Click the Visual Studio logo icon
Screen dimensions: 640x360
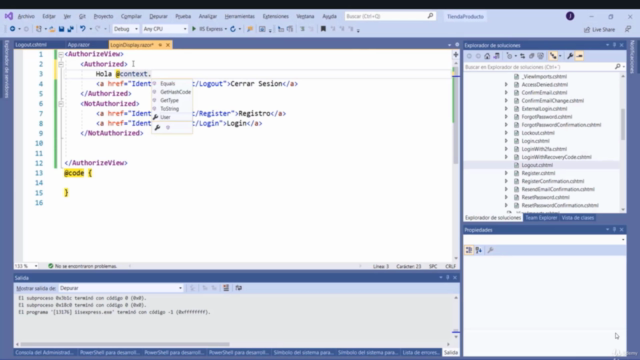(x=9, y=16)
